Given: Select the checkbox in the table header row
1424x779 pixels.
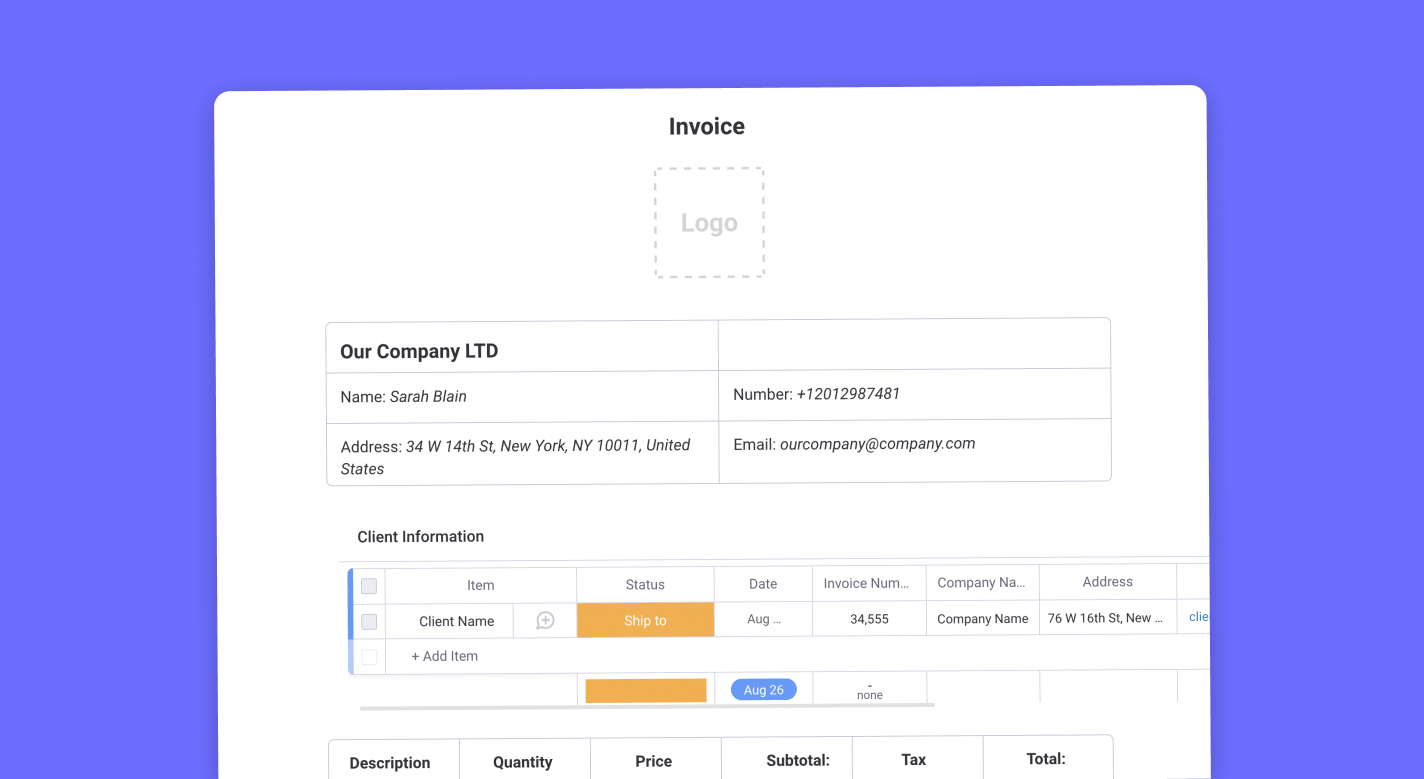Looking at the screenshot, I should pos(368,585).
